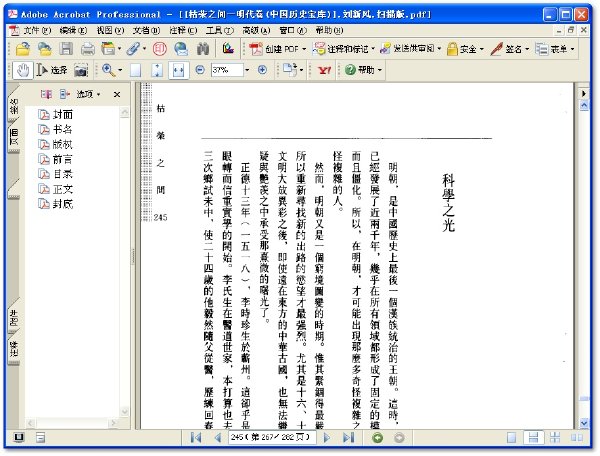Open the 注释 menu
The height and width of the screenshot is (456, 600).
coord(183,30)
